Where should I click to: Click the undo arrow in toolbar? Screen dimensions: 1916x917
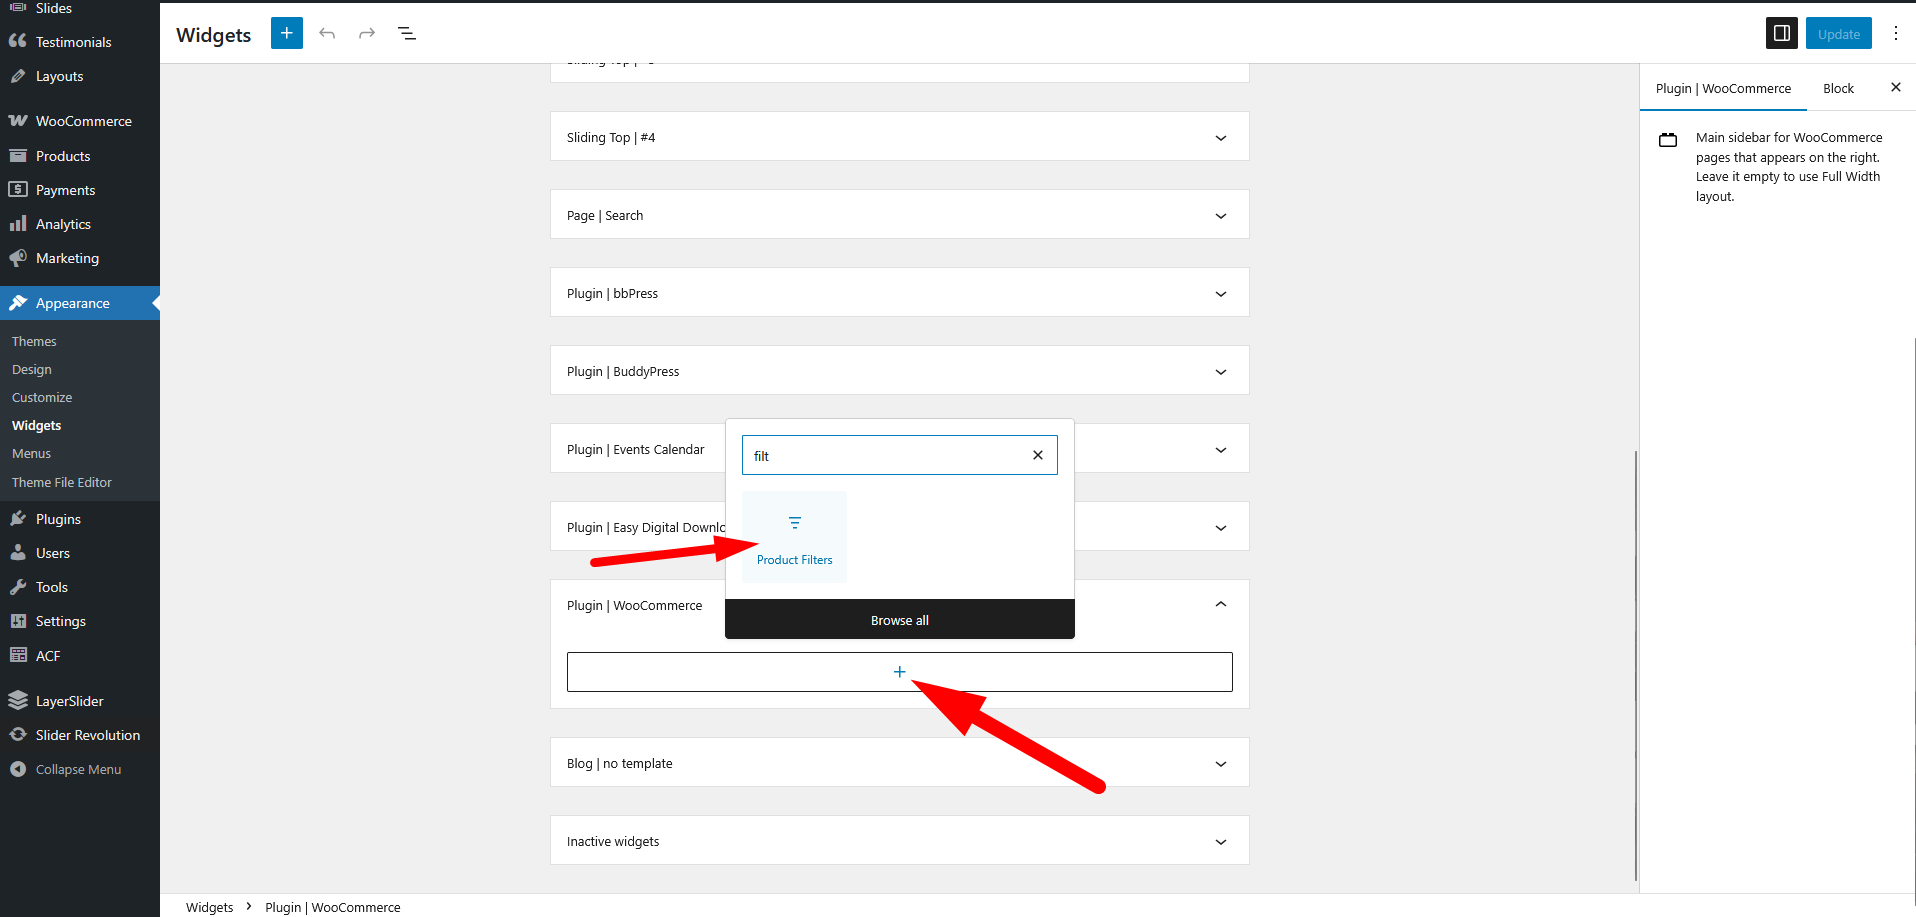point(327,33)
